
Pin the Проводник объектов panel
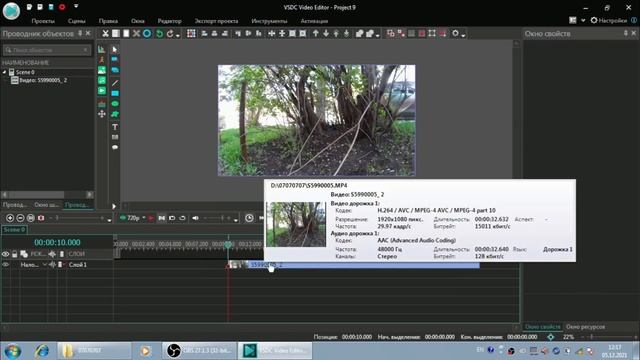point(80,33)
